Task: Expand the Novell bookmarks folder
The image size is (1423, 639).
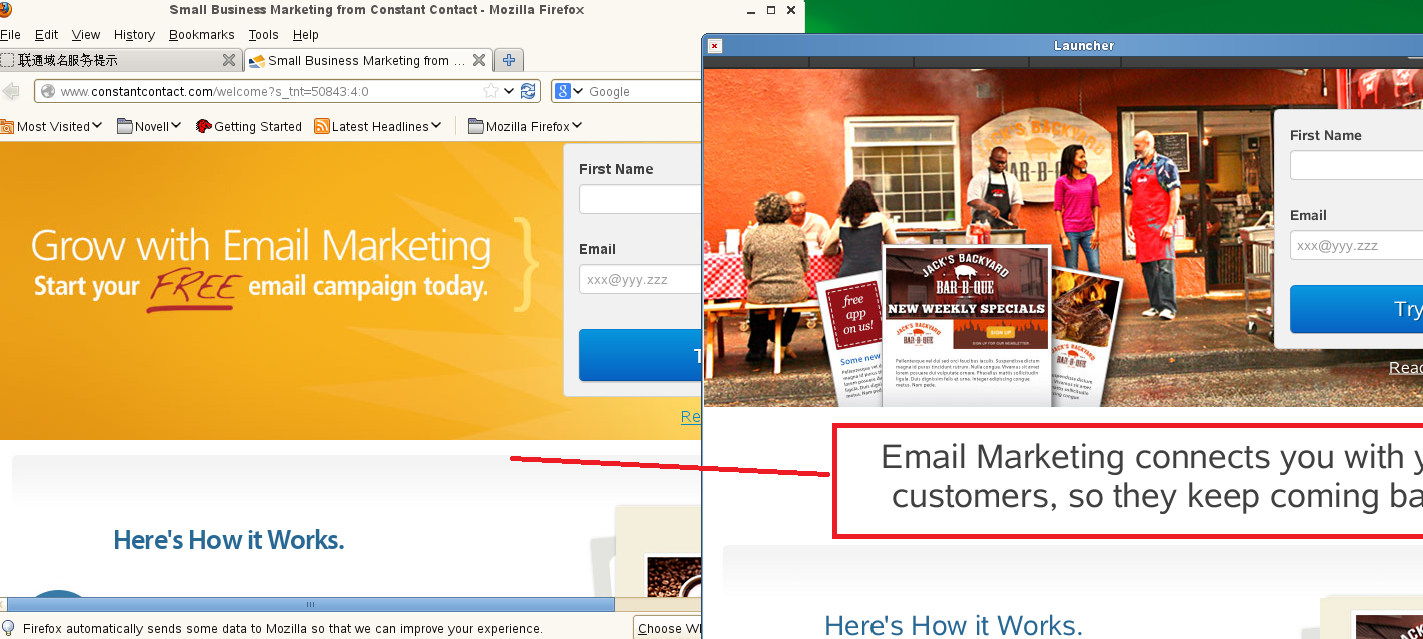Action: (150, 126)
